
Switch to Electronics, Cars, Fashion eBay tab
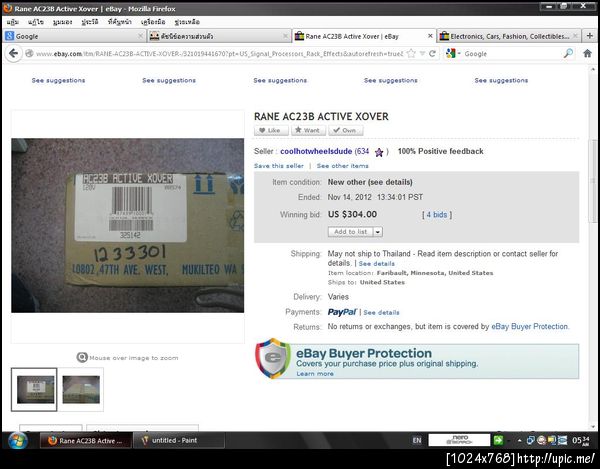tap(508, 36)
